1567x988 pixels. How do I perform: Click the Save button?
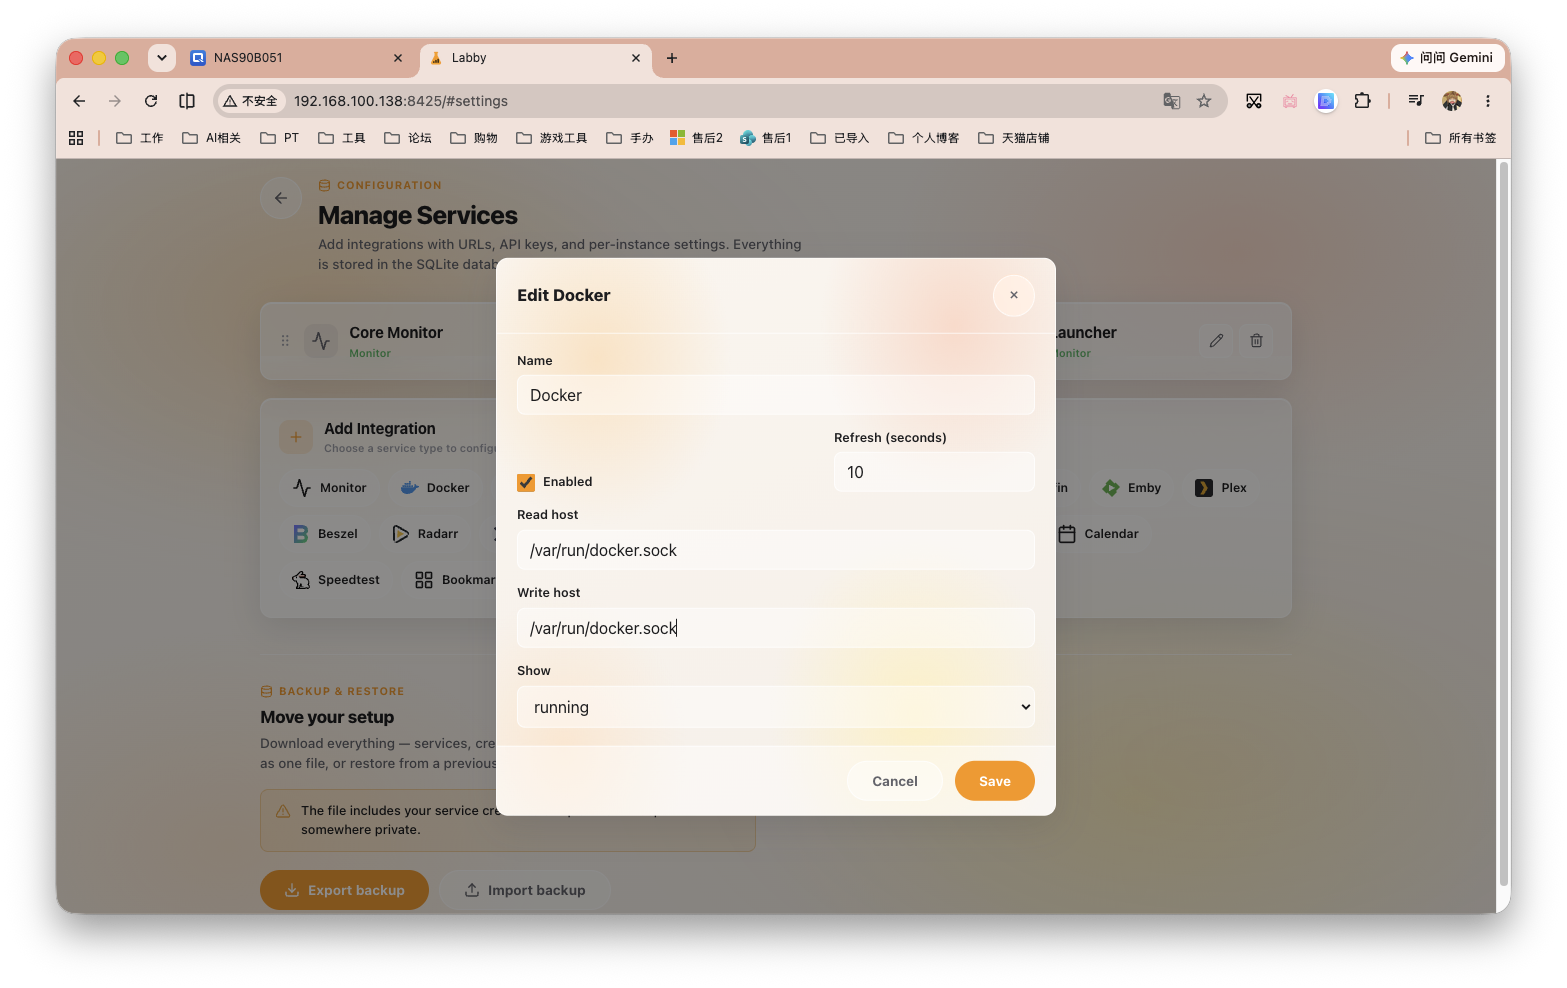click(x=994, y=781)
